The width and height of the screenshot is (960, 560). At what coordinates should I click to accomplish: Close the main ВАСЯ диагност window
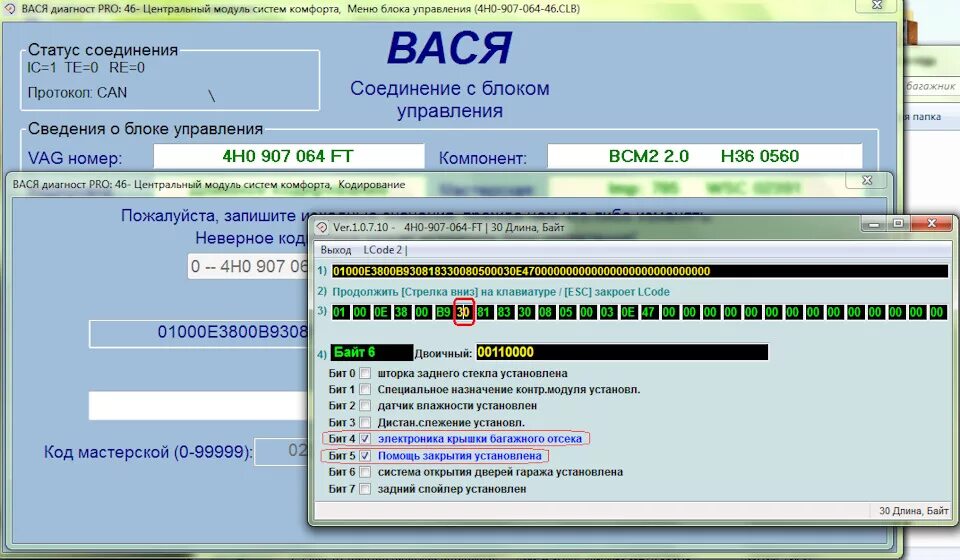pyautogui.click(x=877, y=5)
